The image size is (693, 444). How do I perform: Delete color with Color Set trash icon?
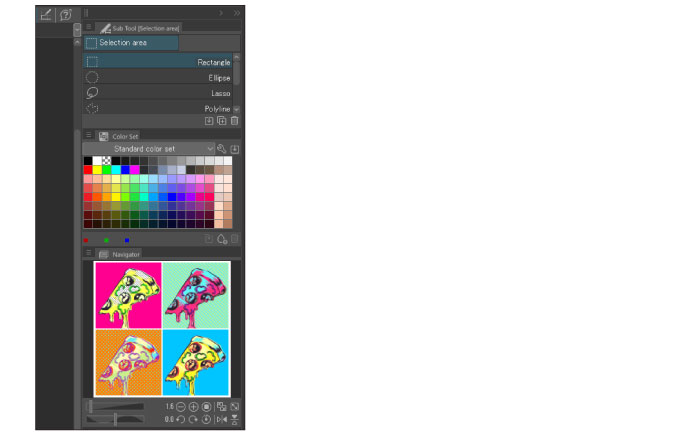point(235,239)
